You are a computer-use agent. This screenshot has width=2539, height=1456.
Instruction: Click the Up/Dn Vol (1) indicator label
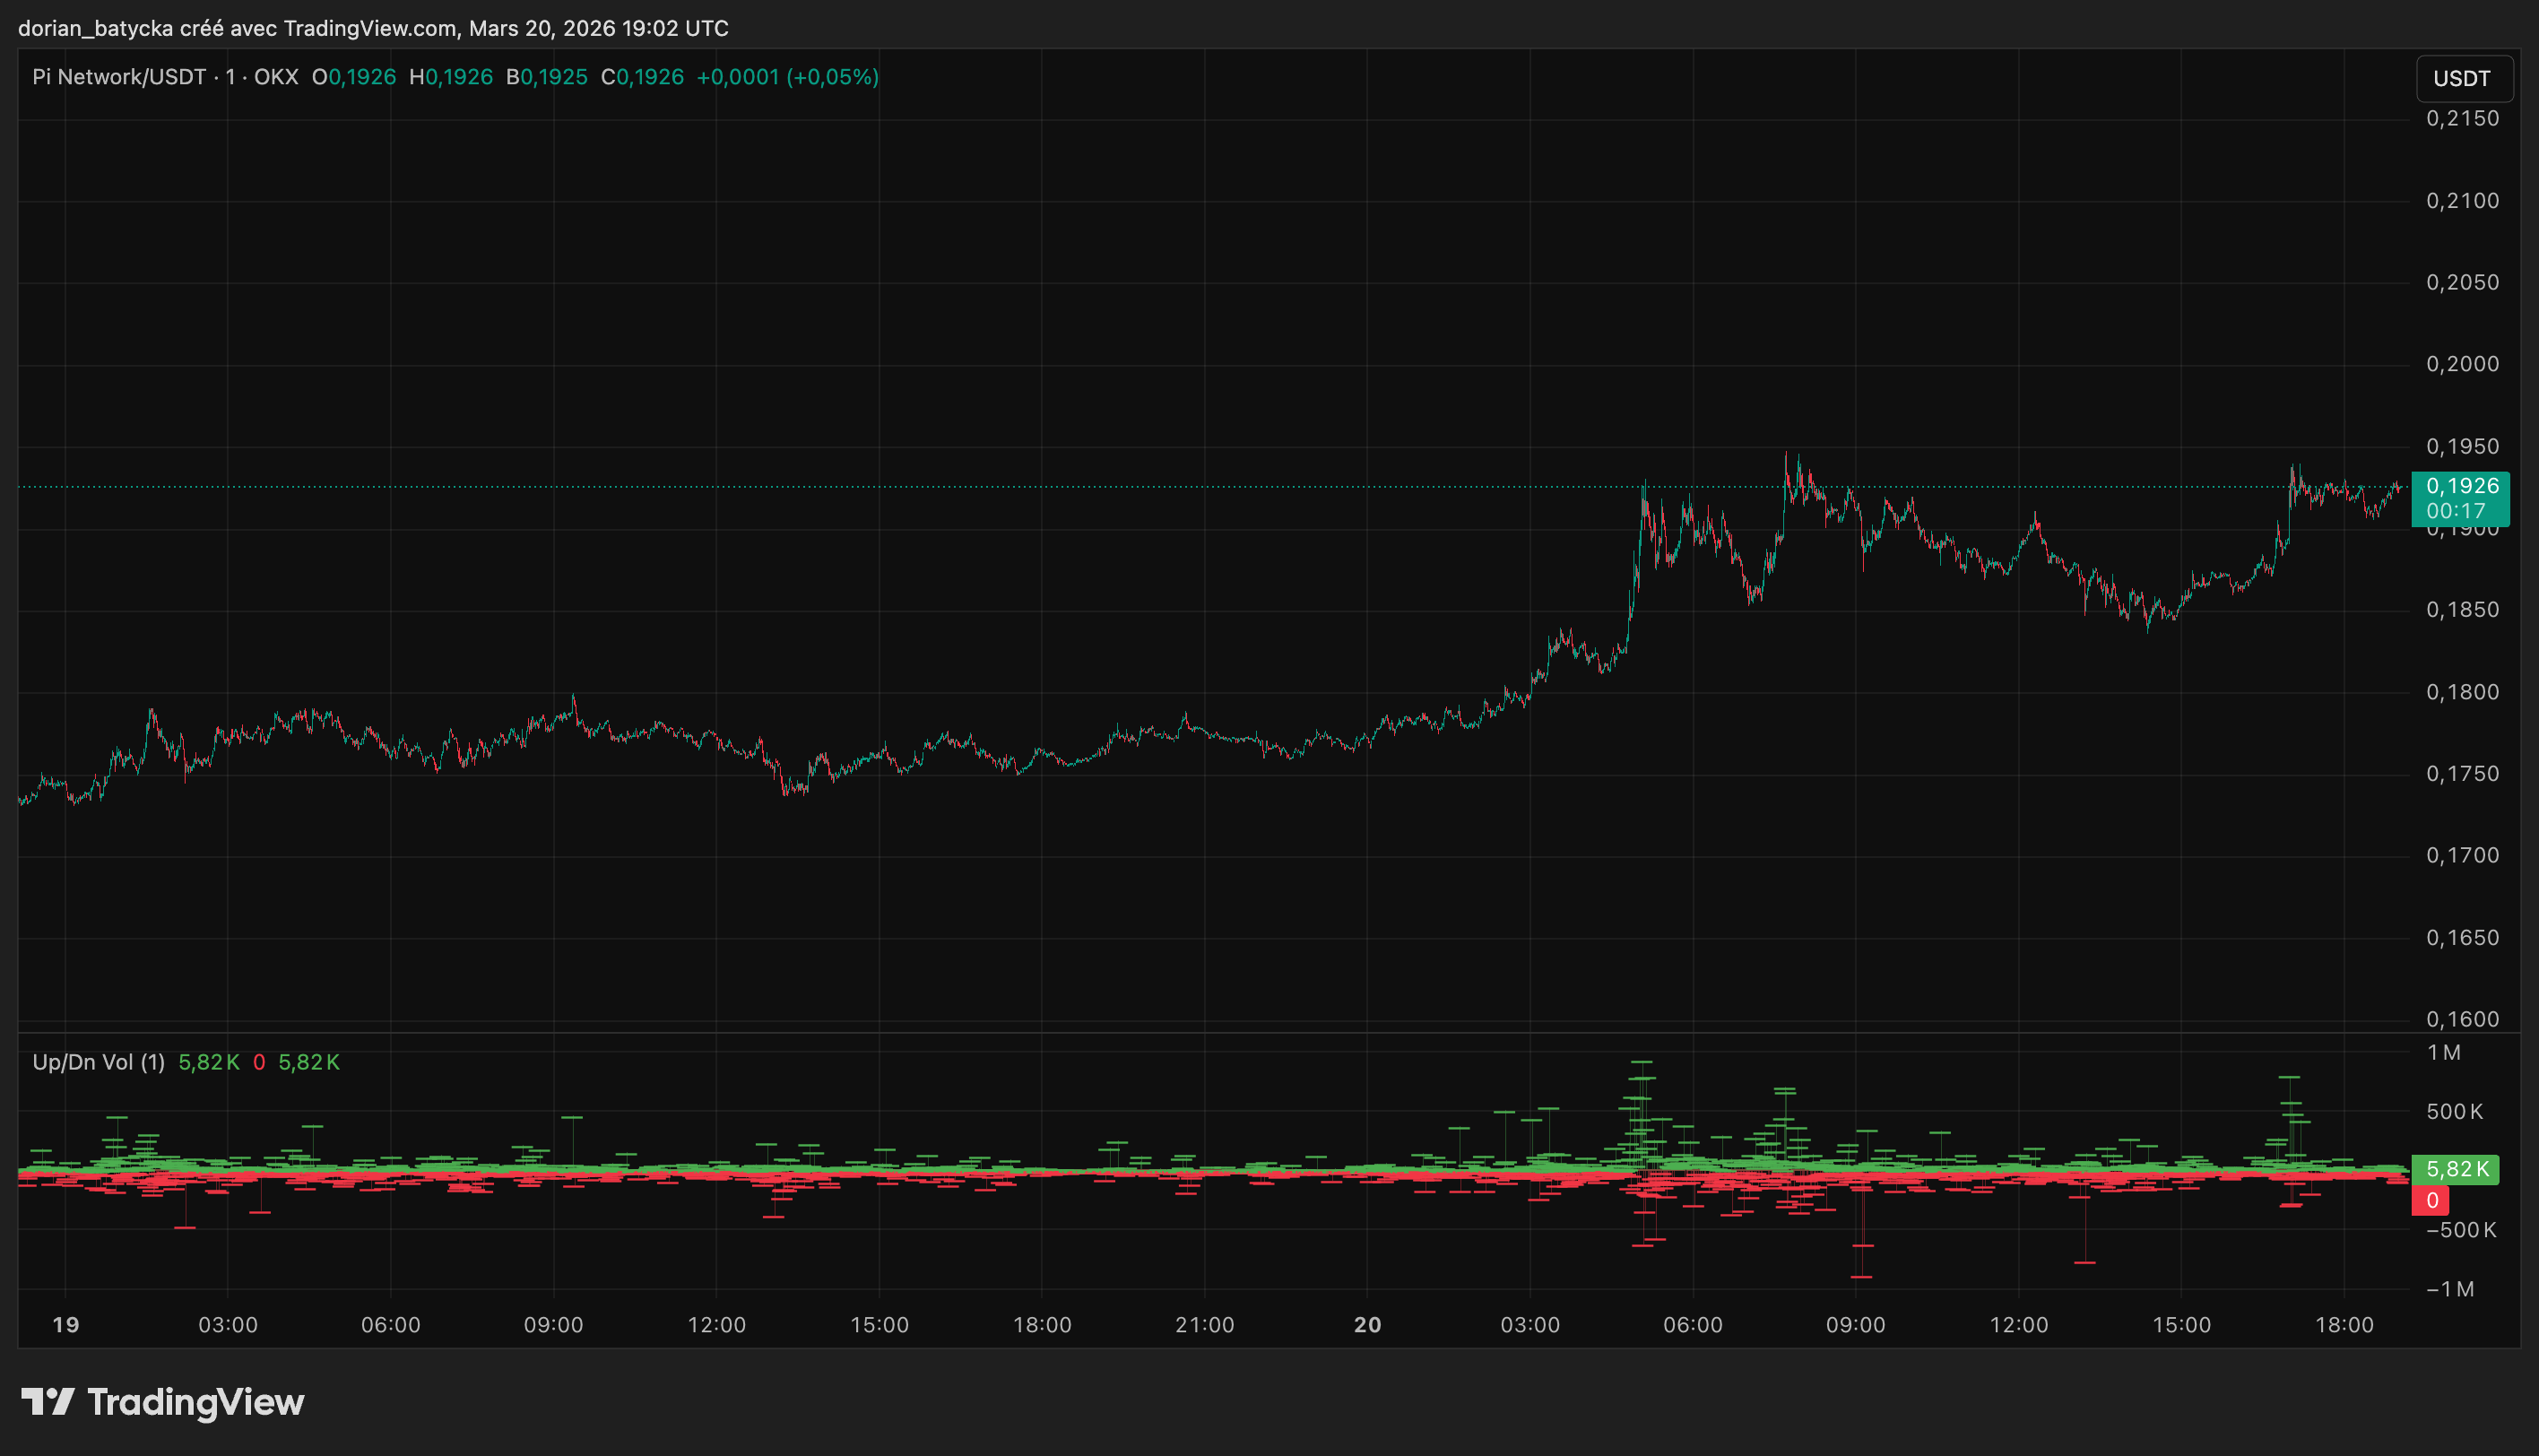click(x=98, y=1062)
